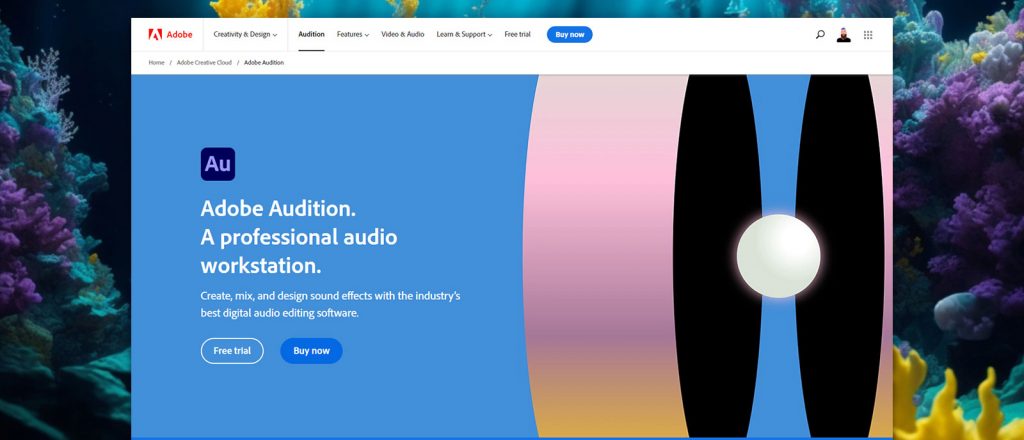Expand the Features dropdown menu

tap(353, 35)
